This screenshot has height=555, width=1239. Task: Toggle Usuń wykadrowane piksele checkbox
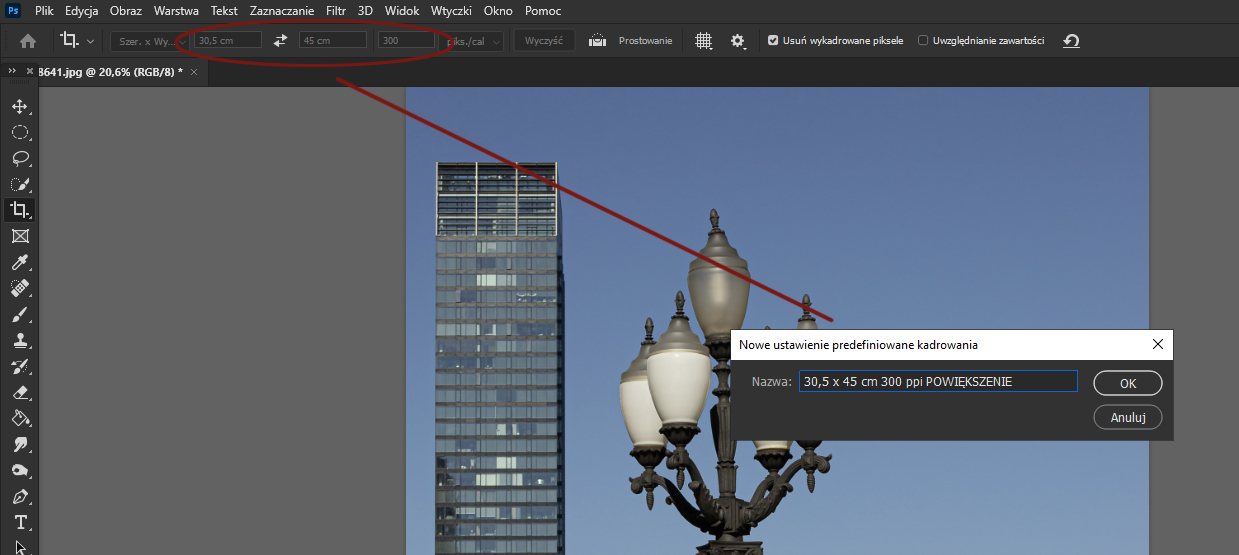[773, 41]
